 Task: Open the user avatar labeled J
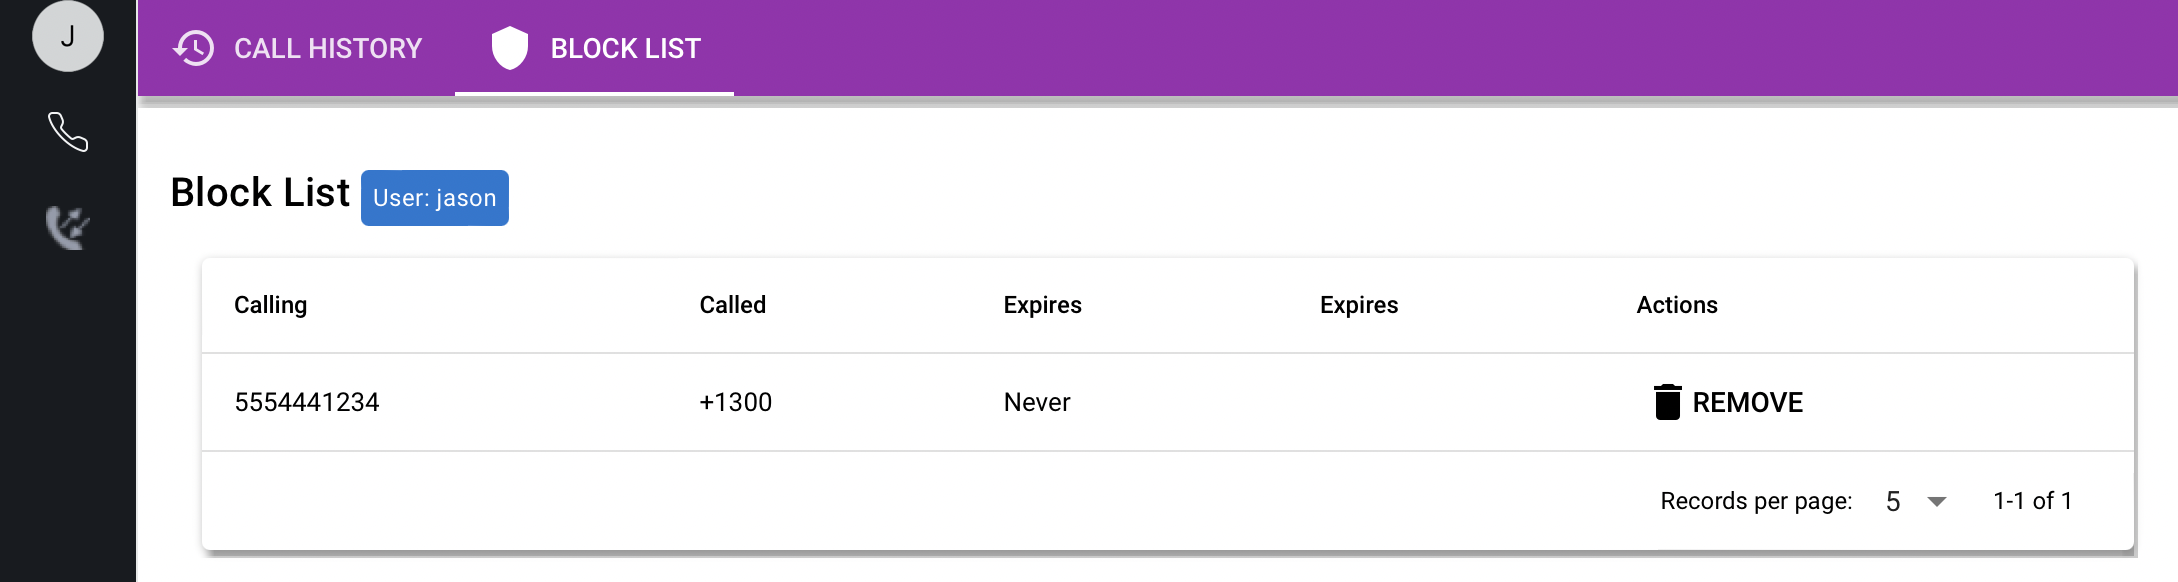point(67,36)
